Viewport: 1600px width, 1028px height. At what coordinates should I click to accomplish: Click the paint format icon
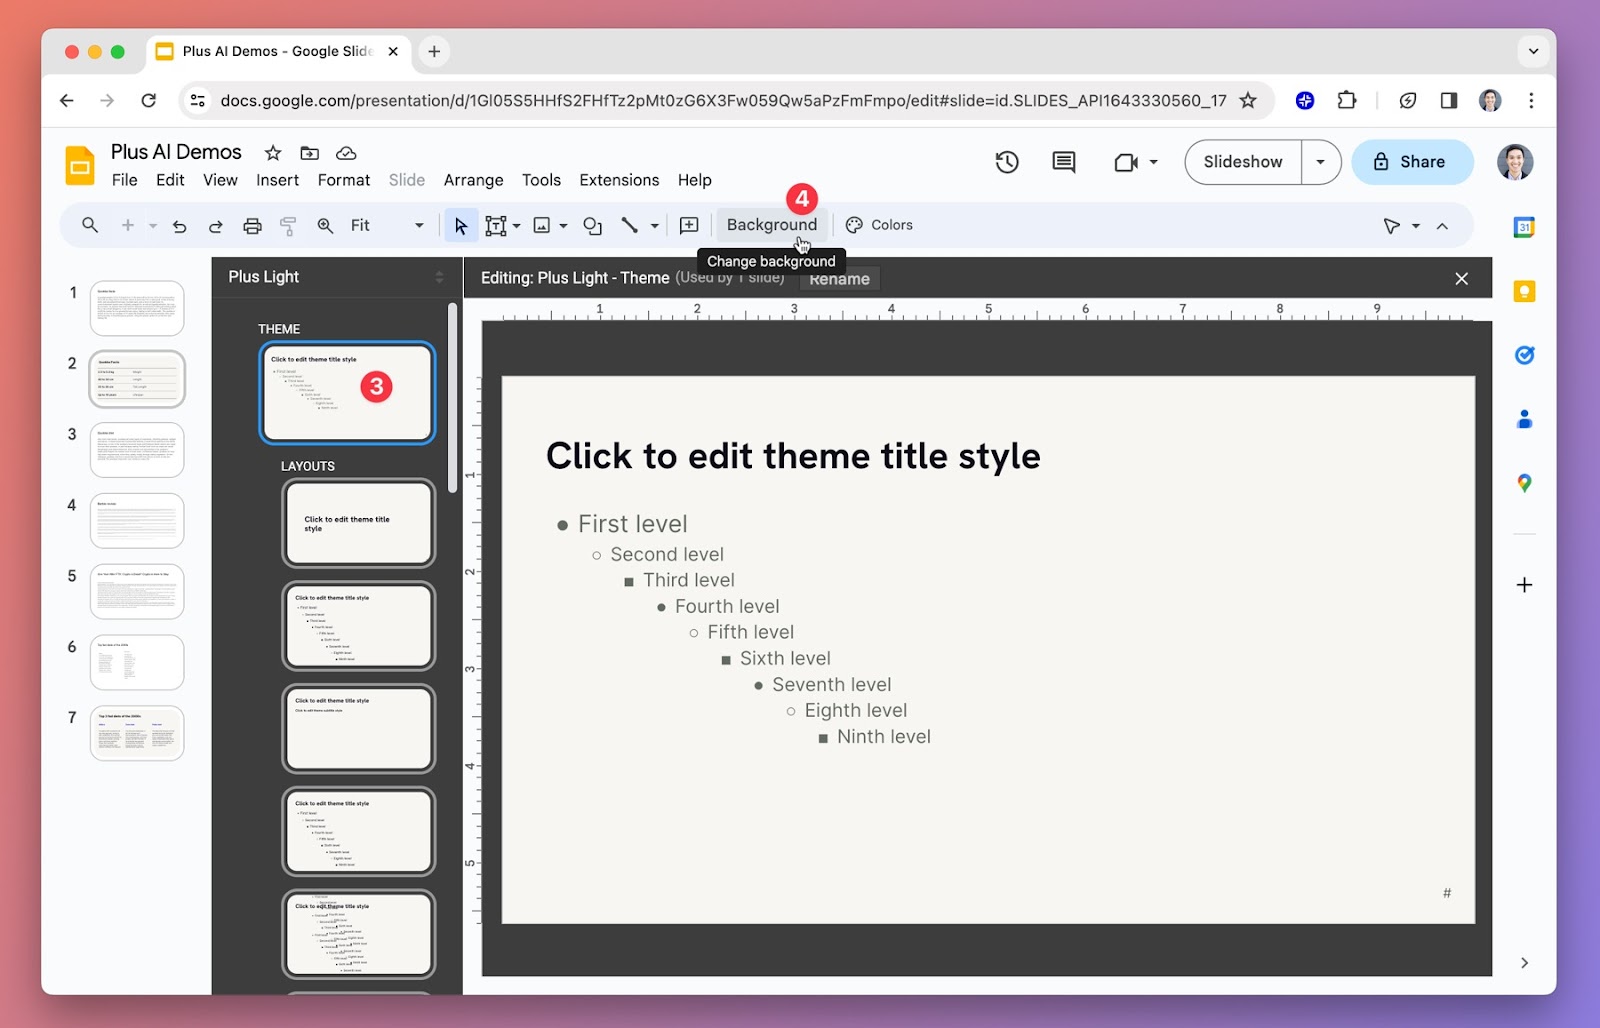click(x=288, y=226)
